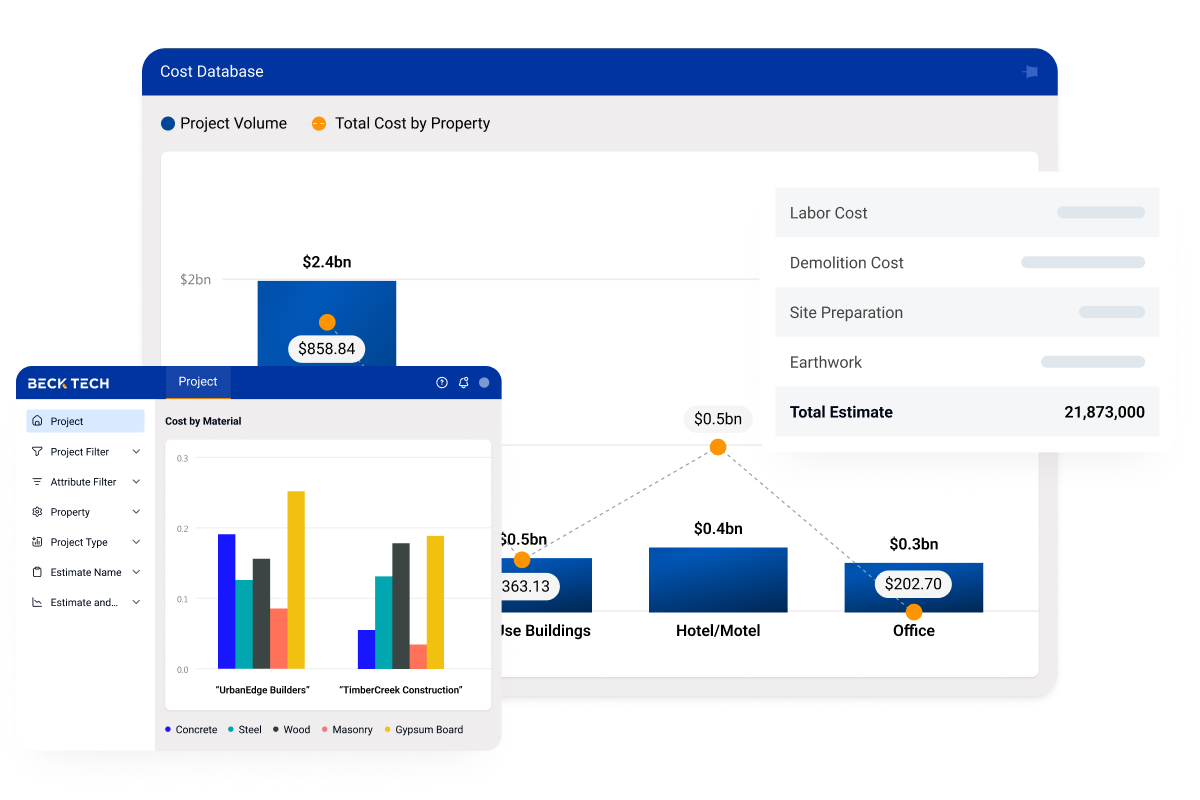The width and height of the screenshot is (1200, 800).
Task: Expand the Estimate Name chevron
Action: point(136,572)
